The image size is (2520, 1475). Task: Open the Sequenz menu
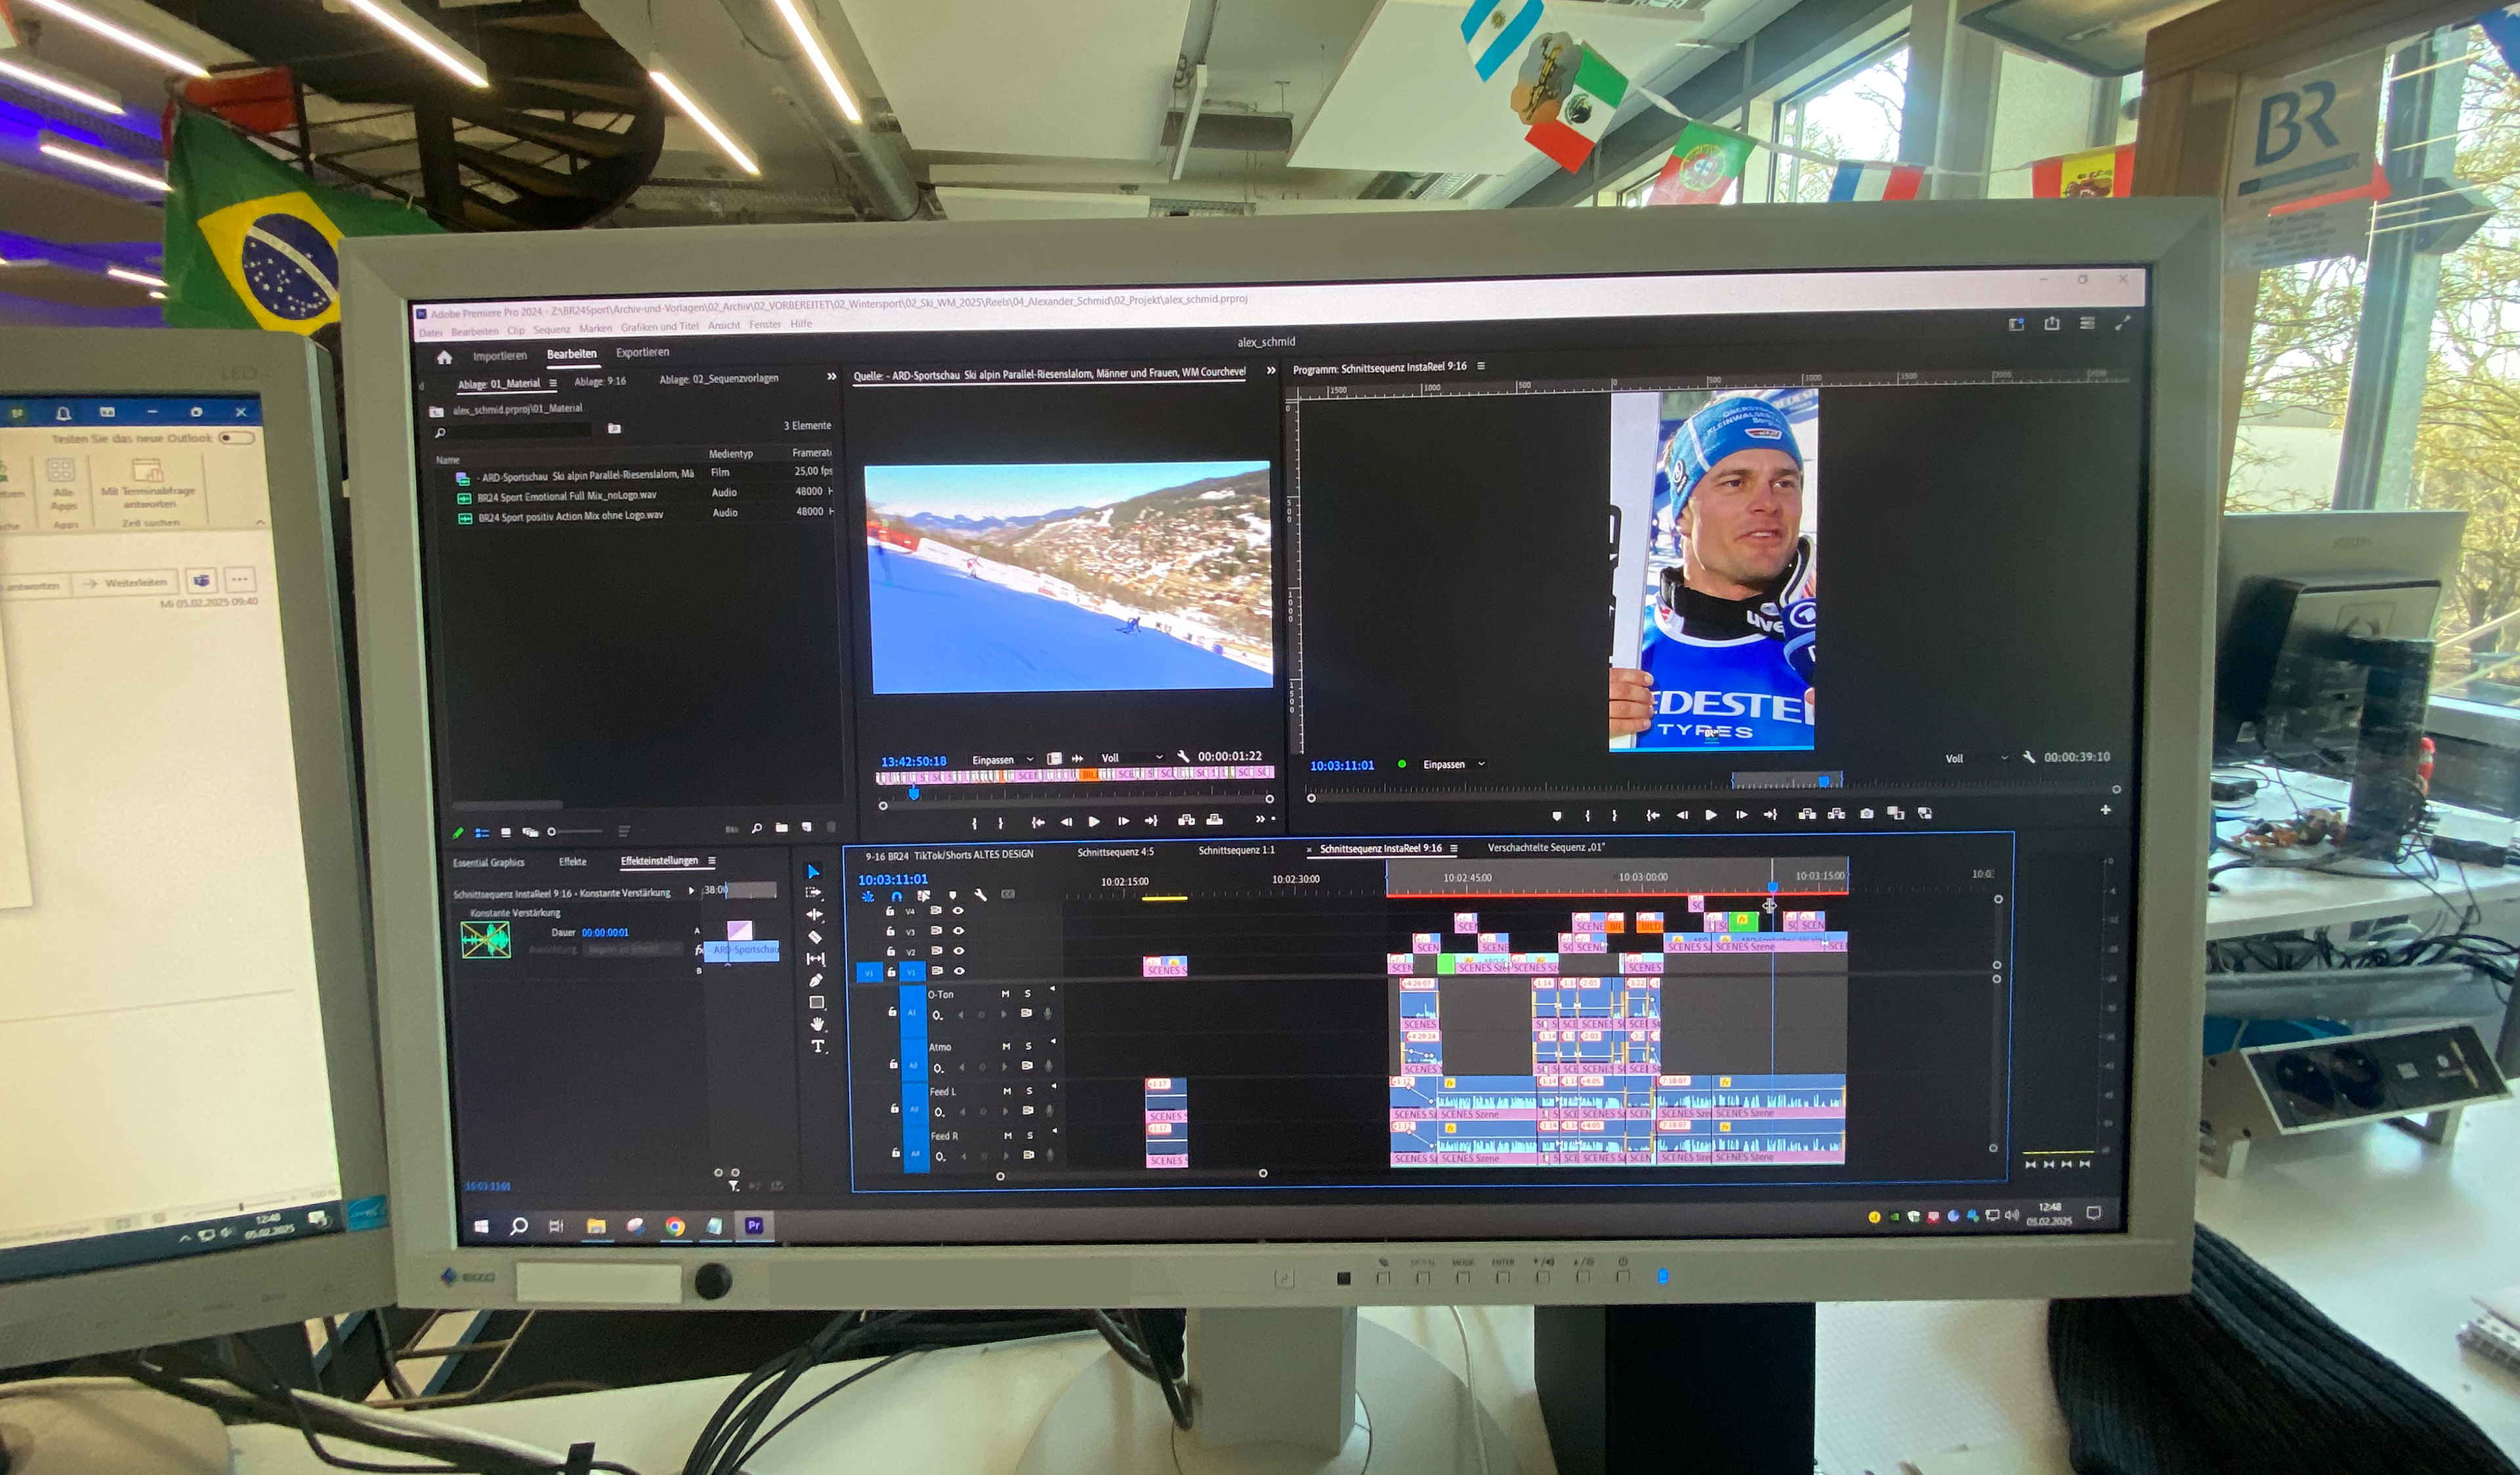tap(551, 329)
